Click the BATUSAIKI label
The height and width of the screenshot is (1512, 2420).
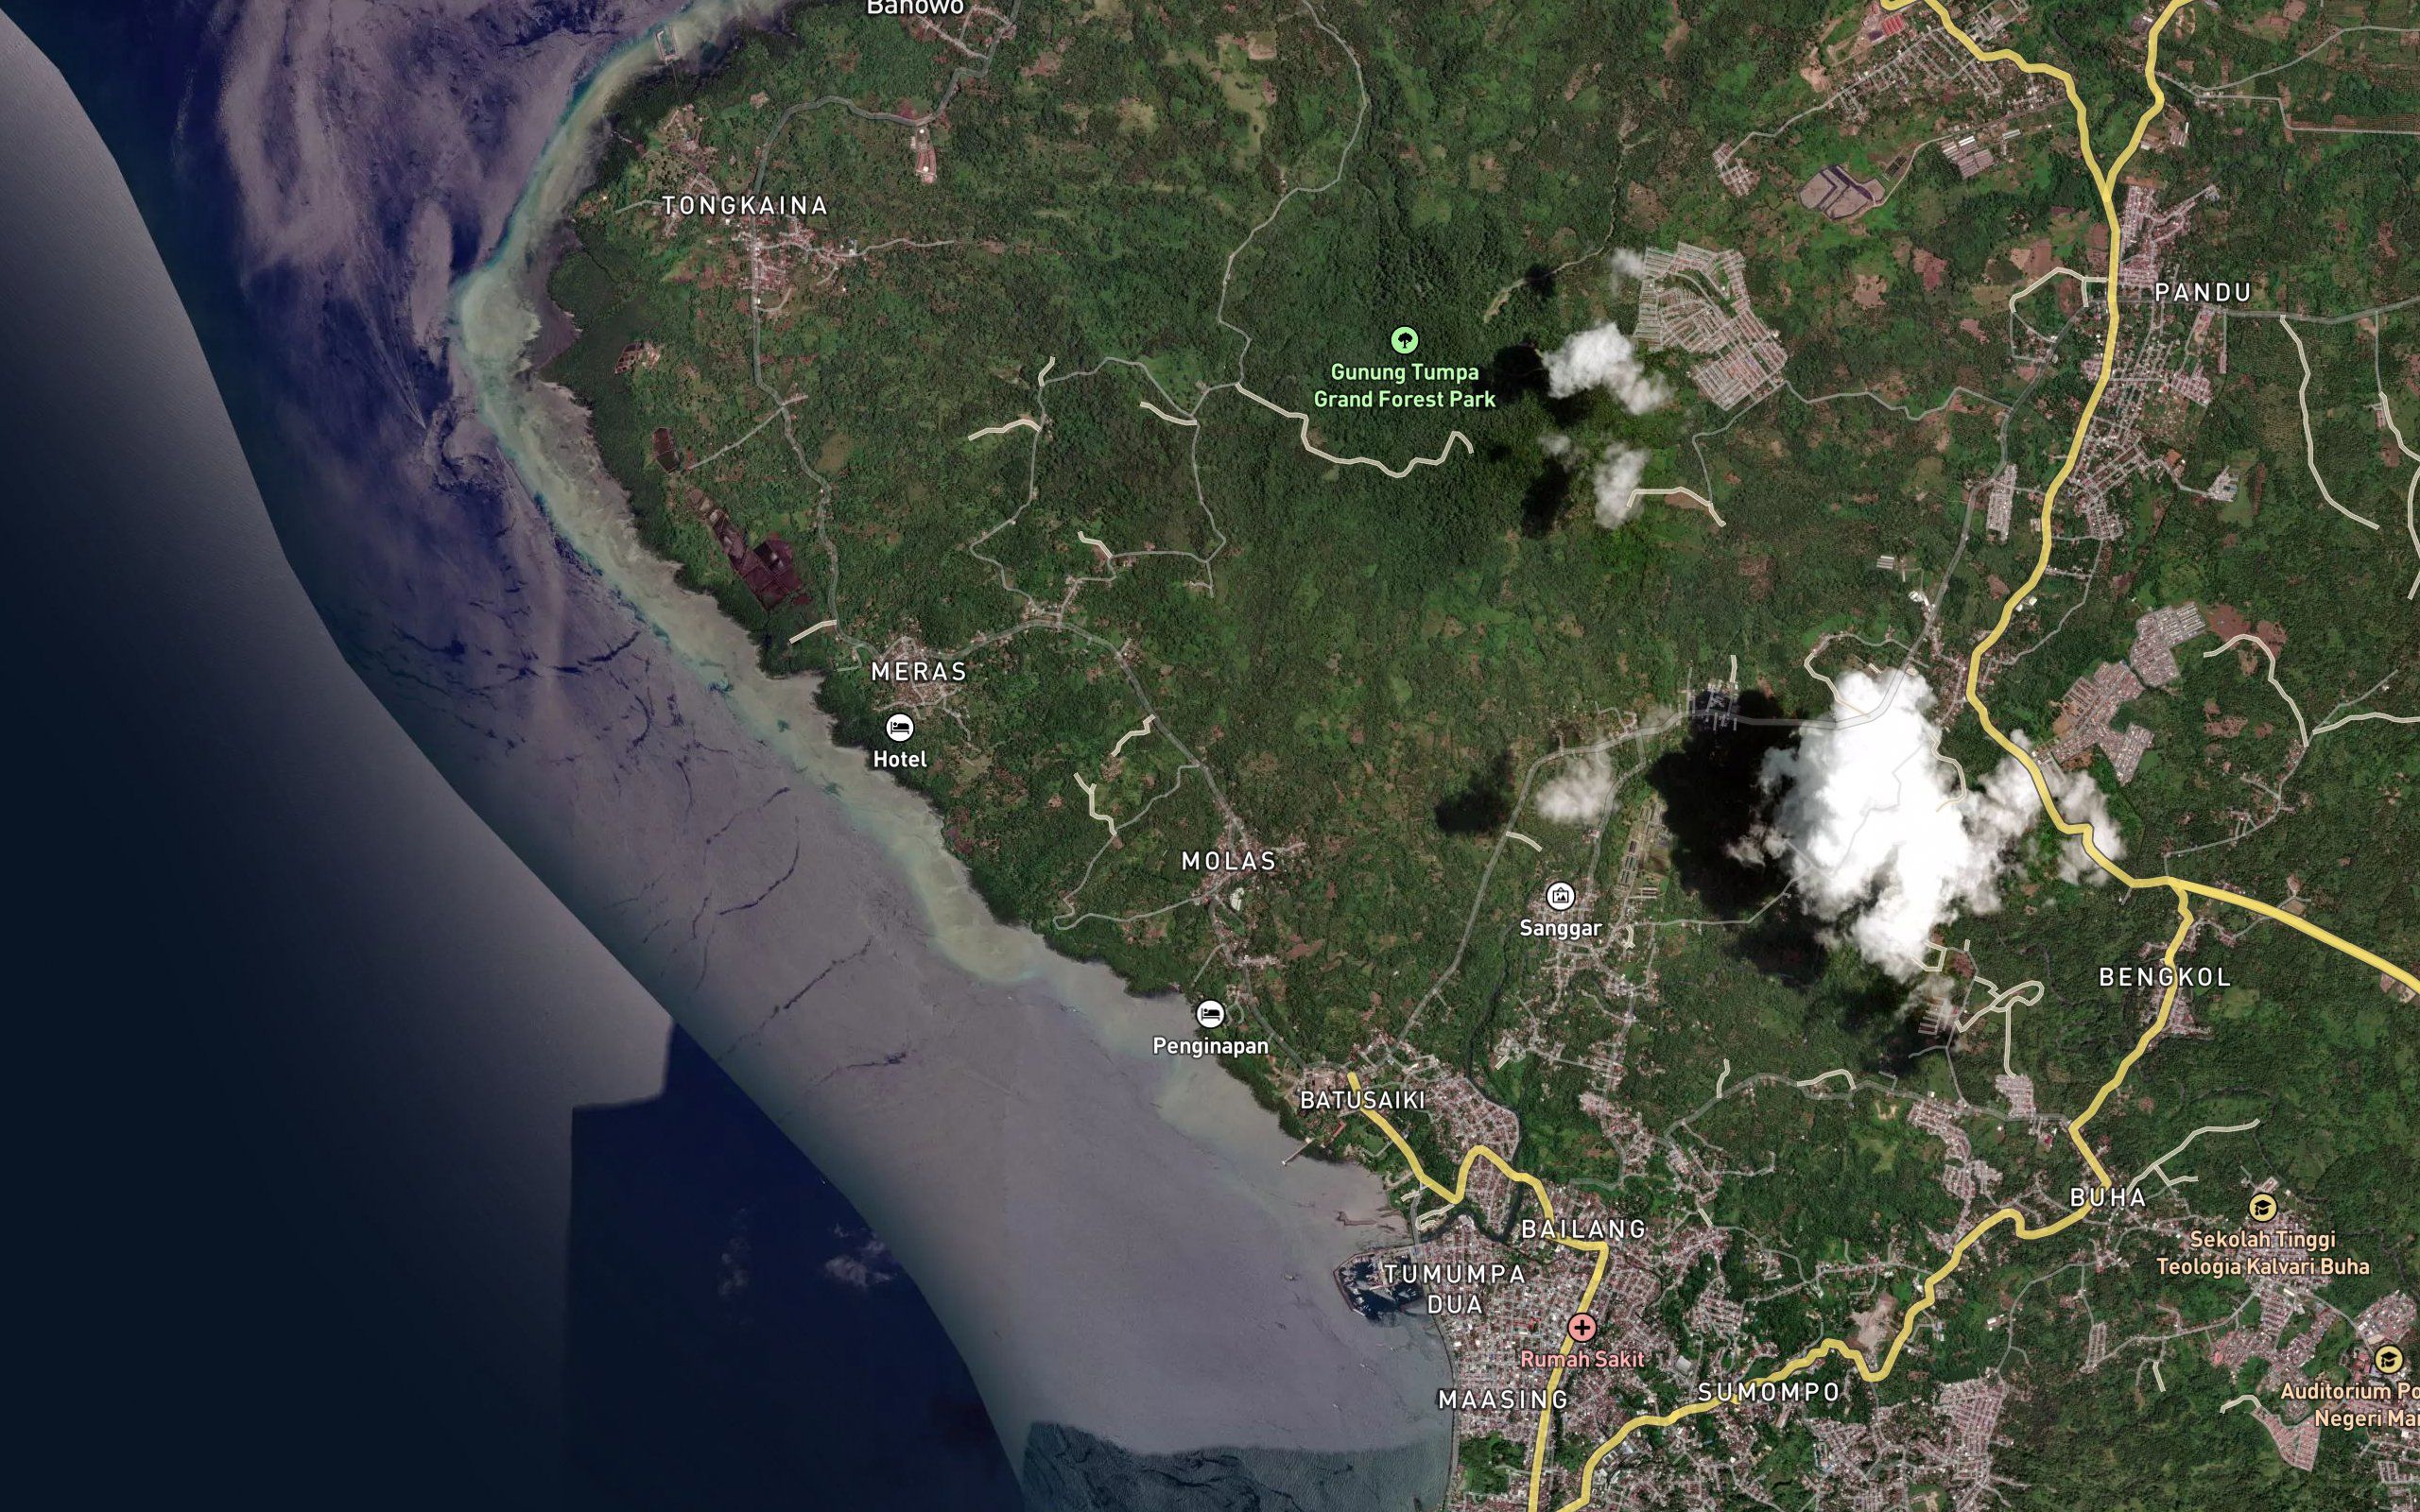1362,1100
